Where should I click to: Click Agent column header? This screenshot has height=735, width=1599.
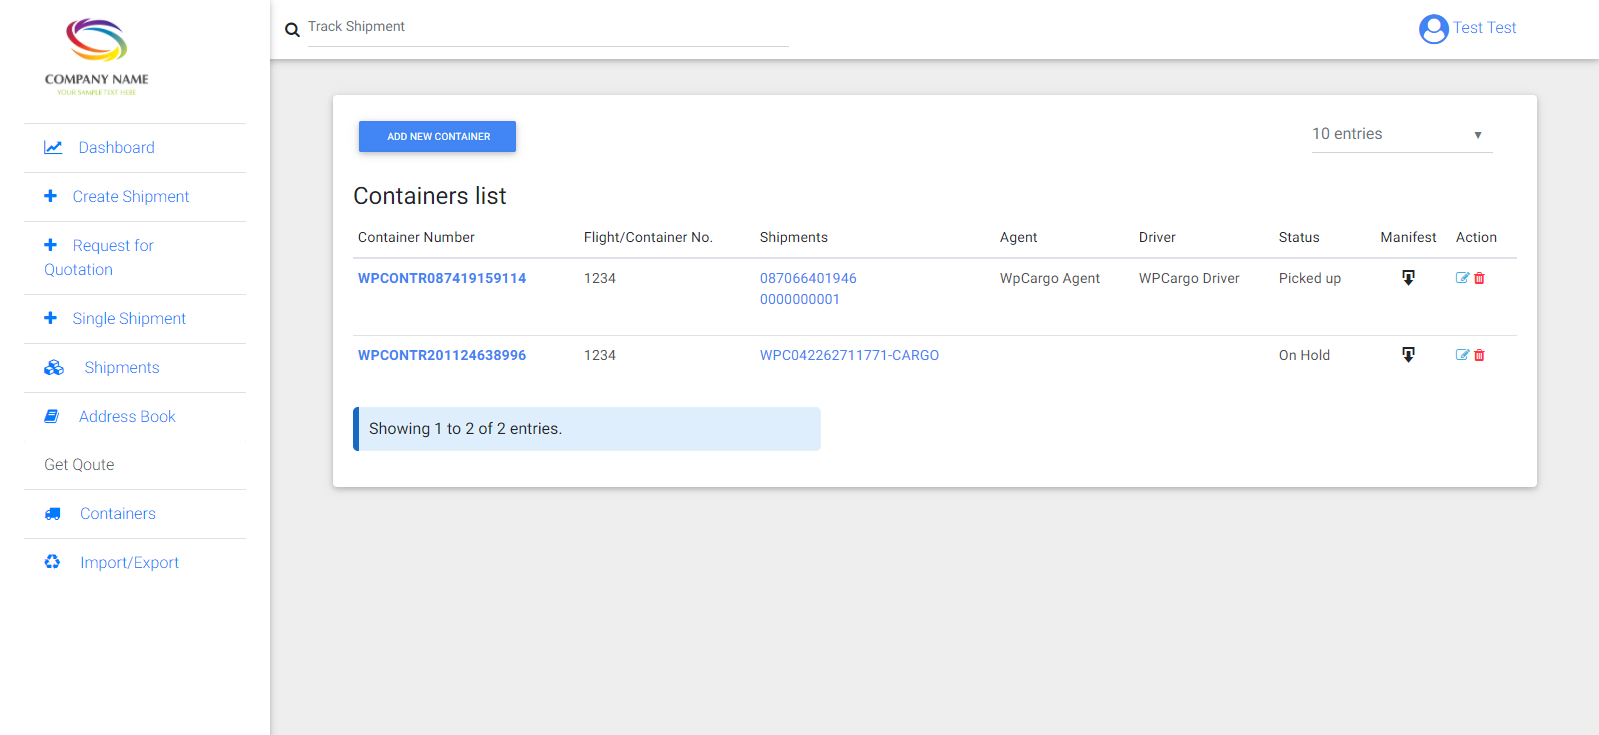(x=1019, y=237)
